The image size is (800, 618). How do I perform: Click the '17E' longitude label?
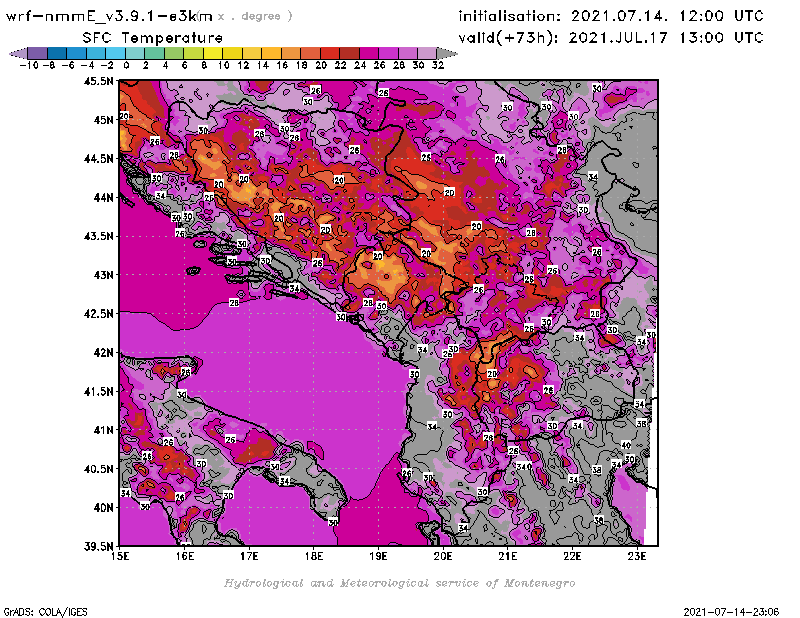tap(249, 556)
